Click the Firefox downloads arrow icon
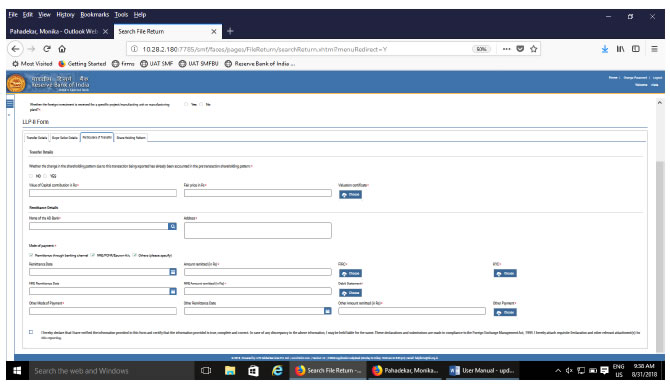Screen dimensions: 670x386 pos(605,49)
